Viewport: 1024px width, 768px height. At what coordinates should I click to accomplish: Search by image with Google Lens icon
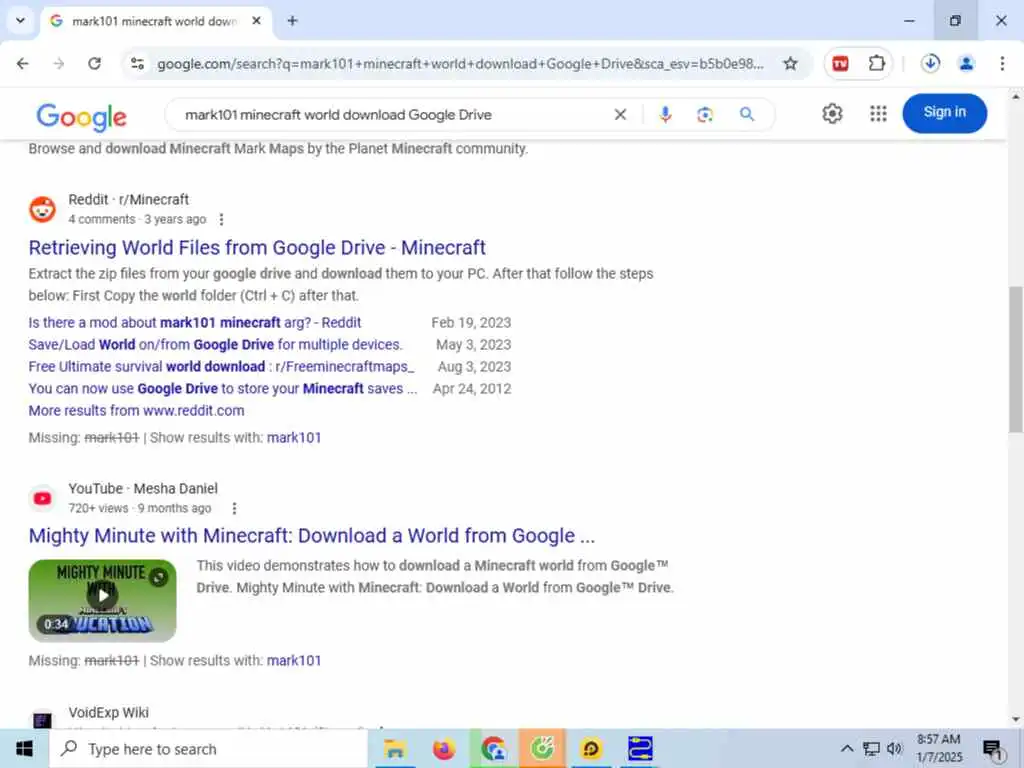(705, 115)
